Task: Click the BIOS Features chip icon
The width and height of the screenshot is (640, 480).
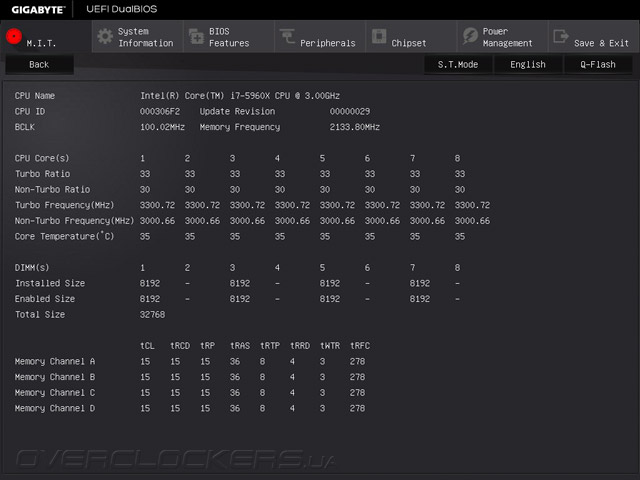Action: pyautogui.click(x=197, y=37)
